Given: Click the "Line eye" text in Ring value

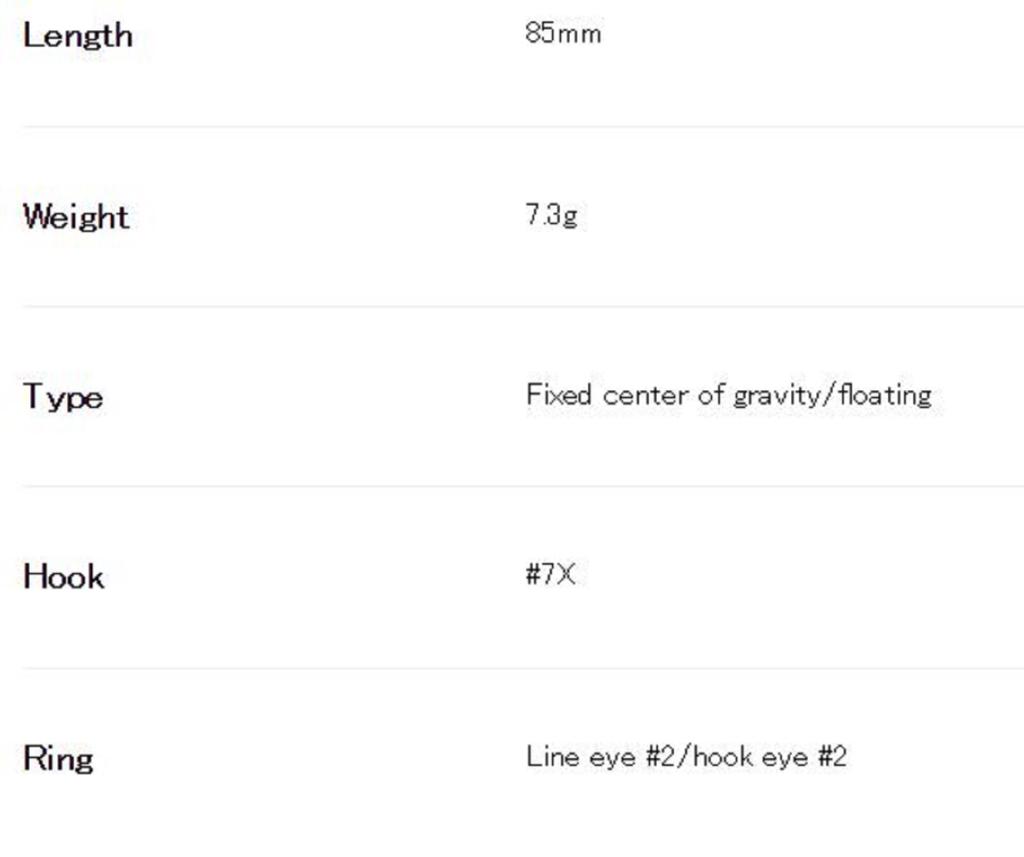Looking at the screenshot, I should pyautogui.click(x=581, y=756).
